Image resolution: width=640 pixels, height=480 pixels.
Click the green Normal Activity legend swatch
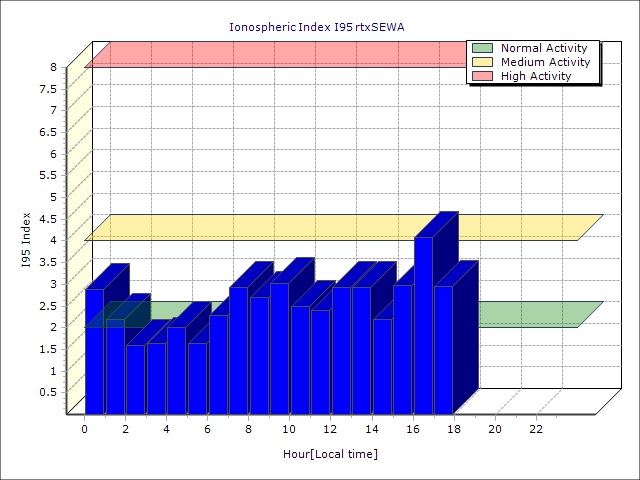[482, 48]
